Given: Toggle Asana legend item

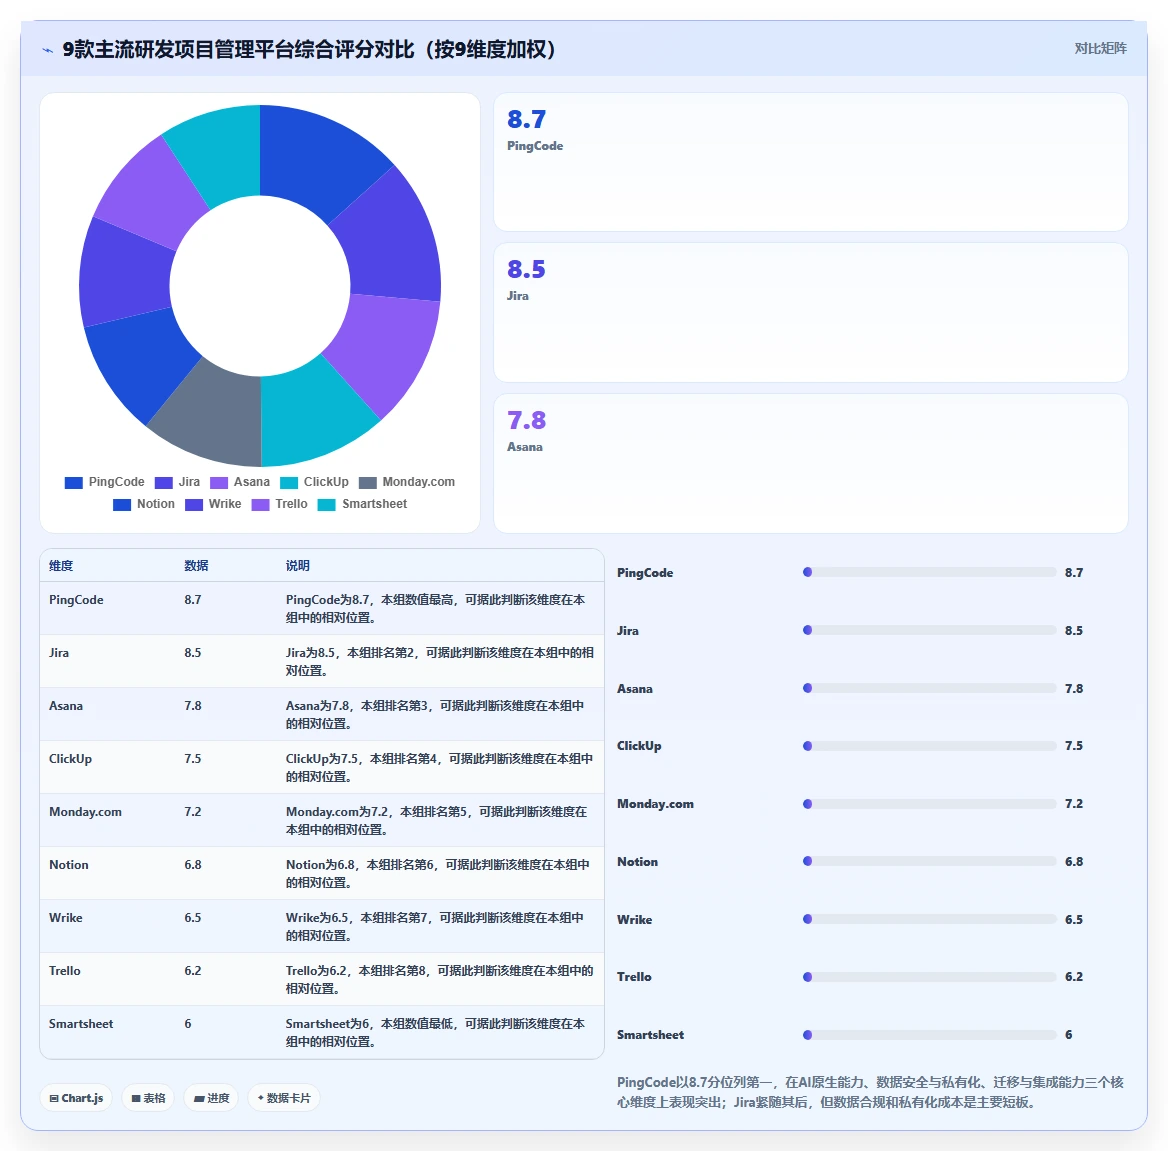Looking at the screenshot, I should [240, 482].
